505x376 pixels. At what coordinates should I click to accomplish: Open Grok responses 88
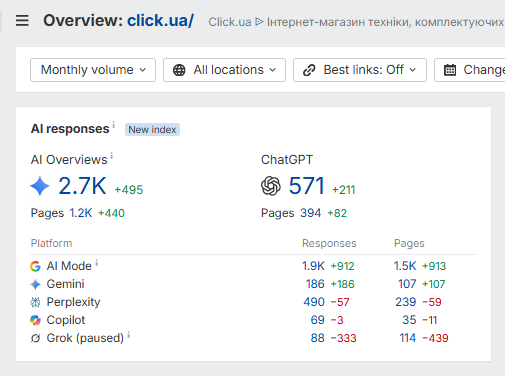(x=318, y=338)
